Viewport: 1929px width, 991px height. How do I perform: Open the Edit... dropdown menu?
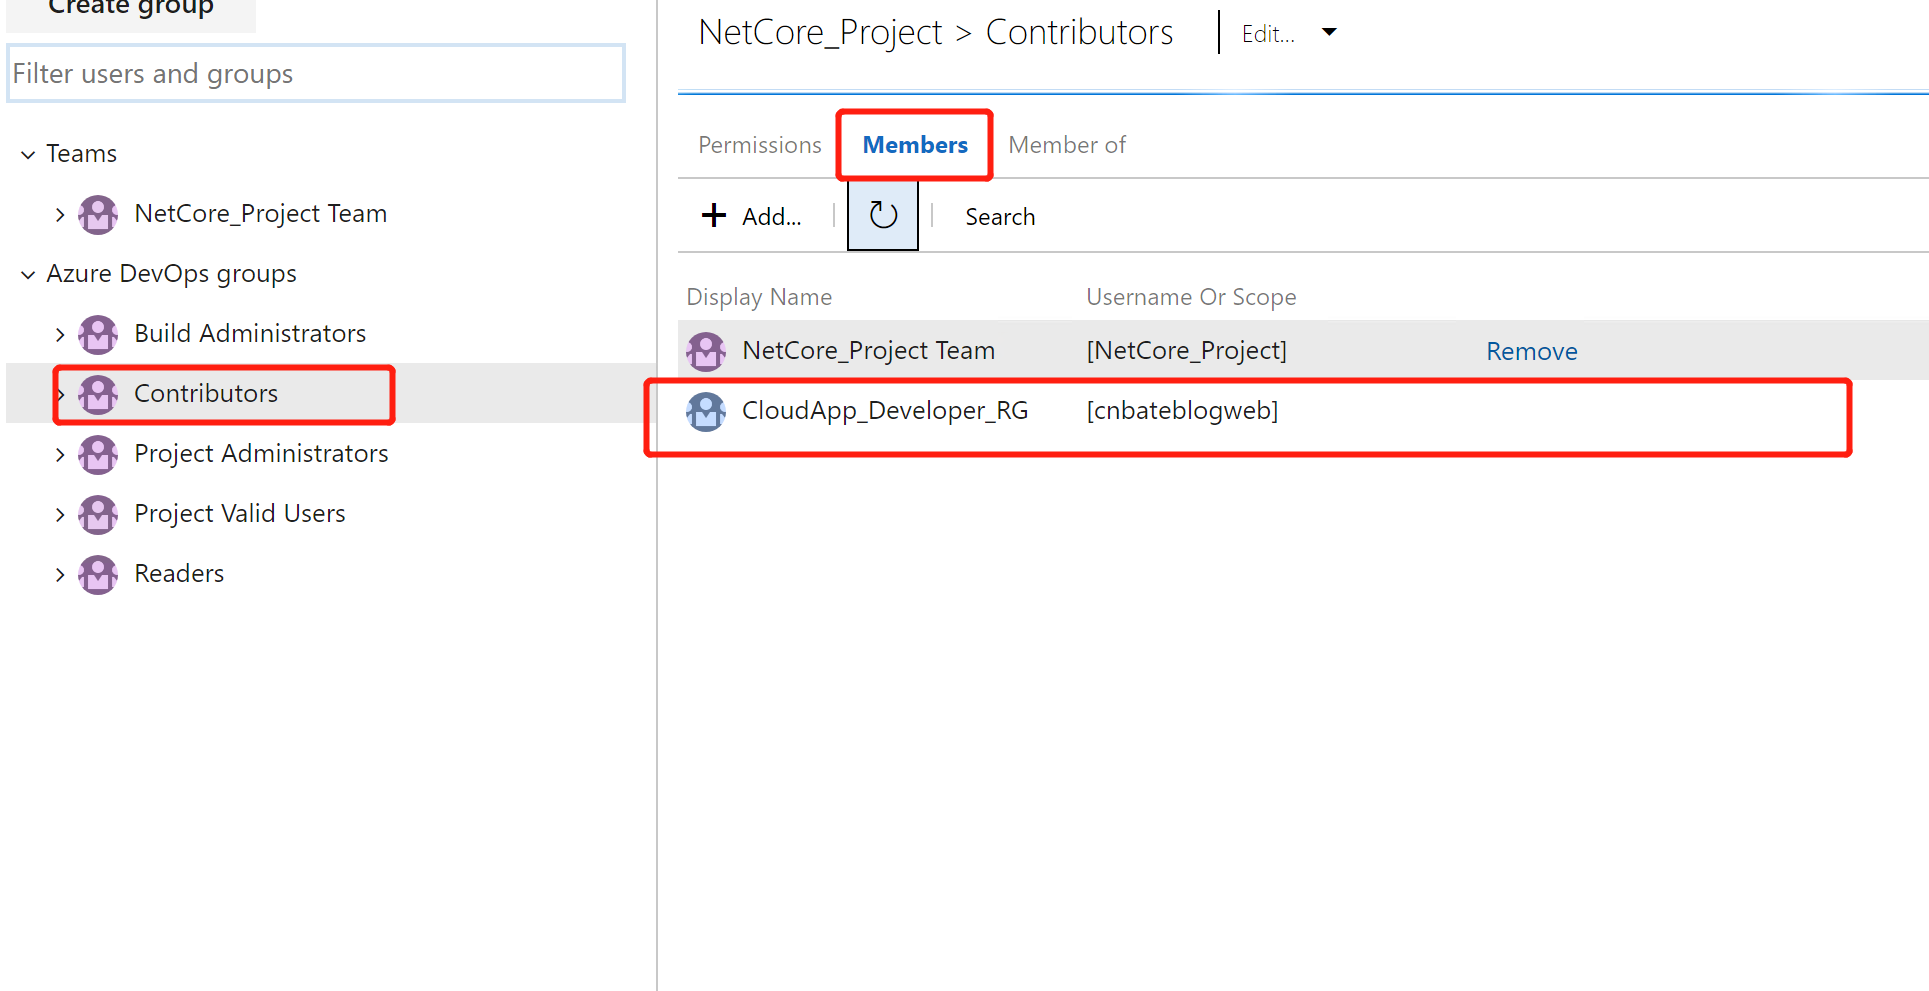click(1289, 33)
